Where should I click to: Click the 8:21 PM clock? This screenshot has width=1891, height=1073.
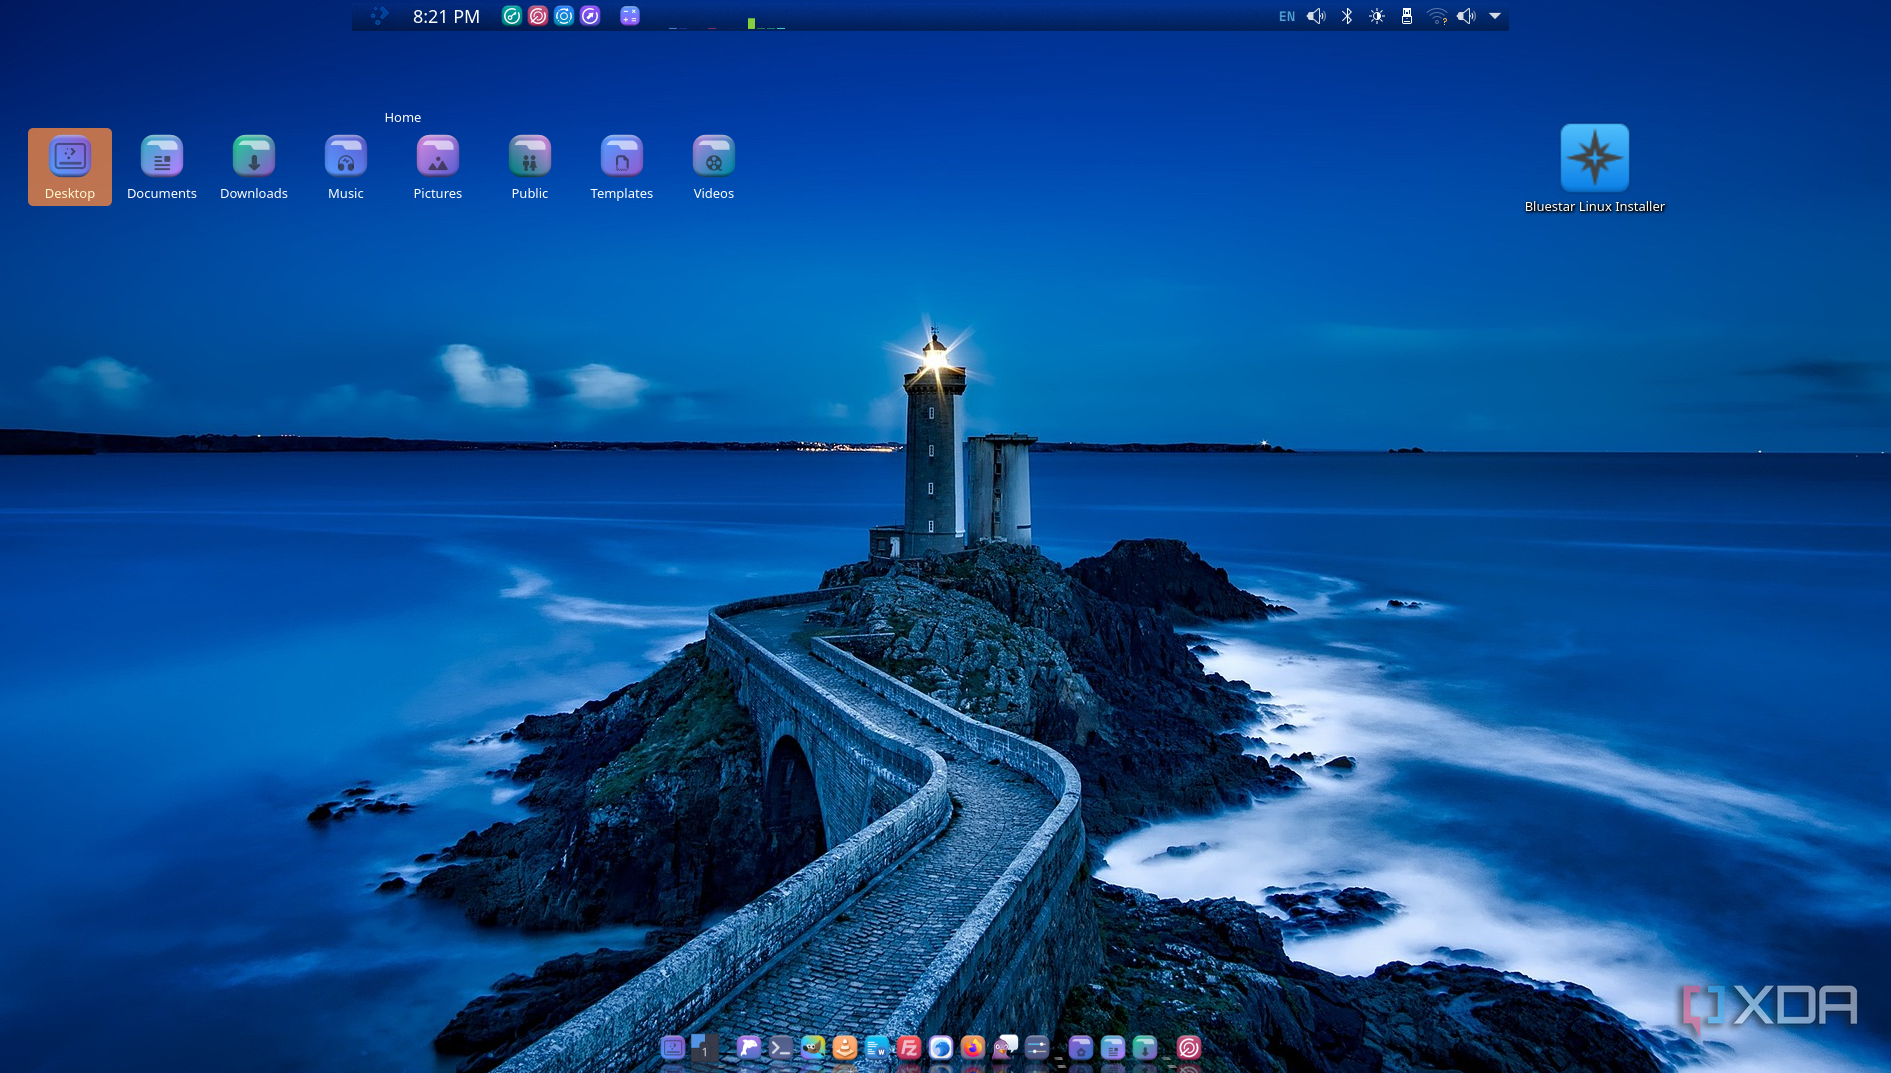[446, 16]
